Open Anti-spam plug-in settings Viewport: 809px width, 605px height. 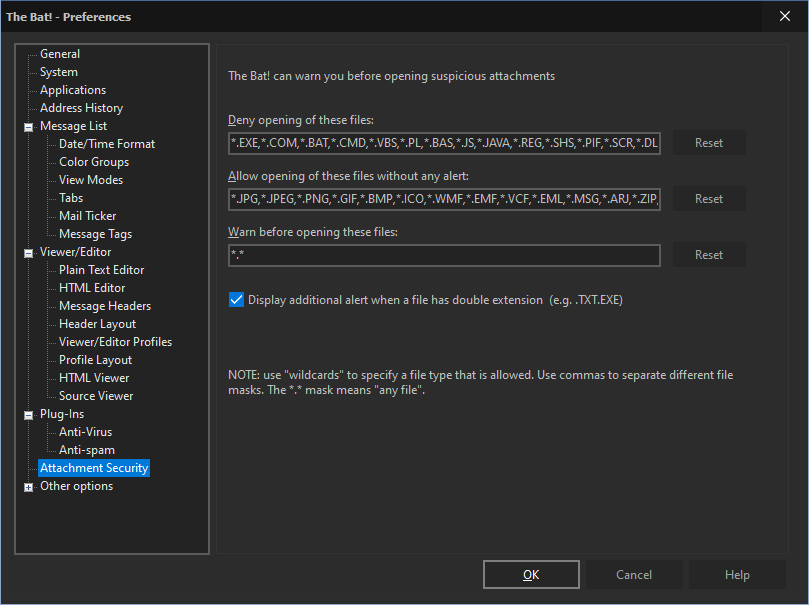(x=87, y=450)
